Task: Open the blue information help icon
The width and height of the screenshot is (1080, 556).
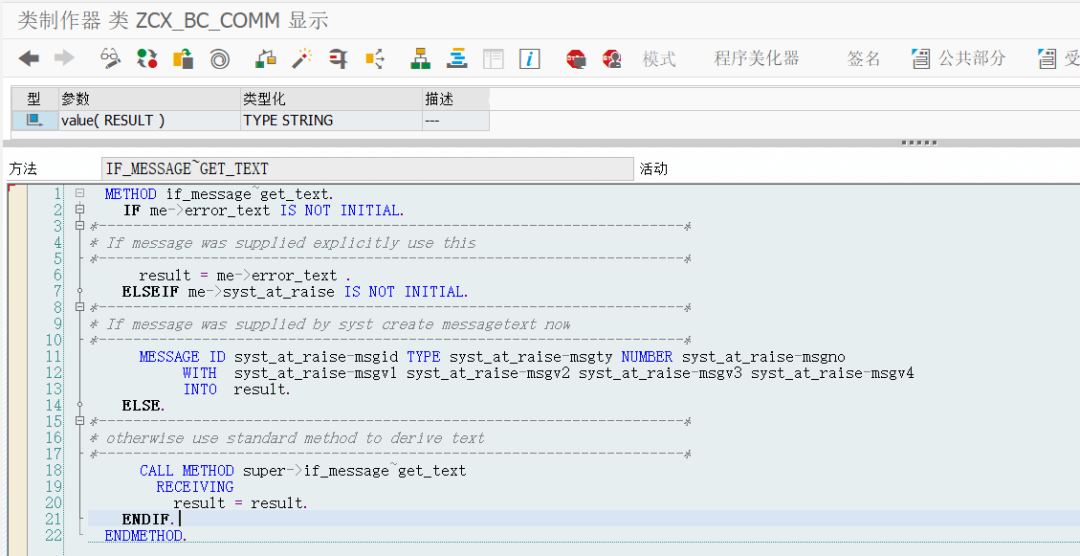Action: [x=529, y=59]
